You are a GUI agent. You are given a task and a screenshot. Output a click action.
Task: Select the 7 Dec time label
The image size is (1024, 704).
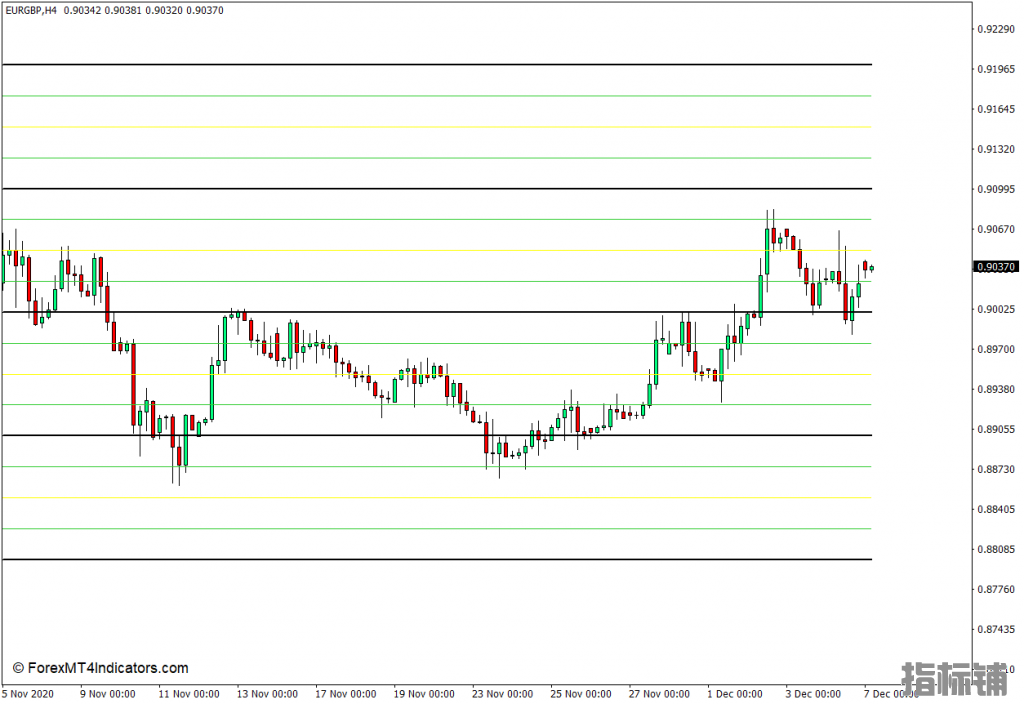[884, 694]
